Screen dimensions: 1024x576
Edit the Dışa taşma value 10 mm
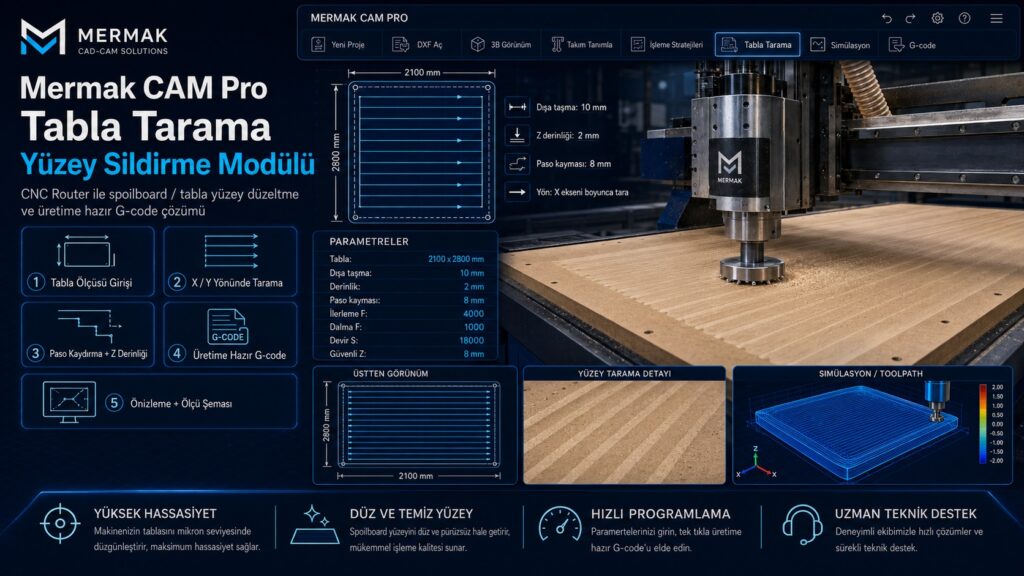[472, 273]
